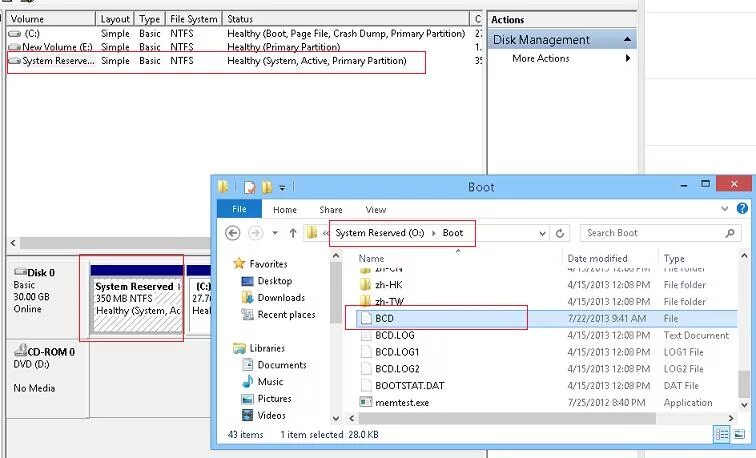Select the BCD file
Viewport: 756px width, 458px height.
tap(547, 318)
